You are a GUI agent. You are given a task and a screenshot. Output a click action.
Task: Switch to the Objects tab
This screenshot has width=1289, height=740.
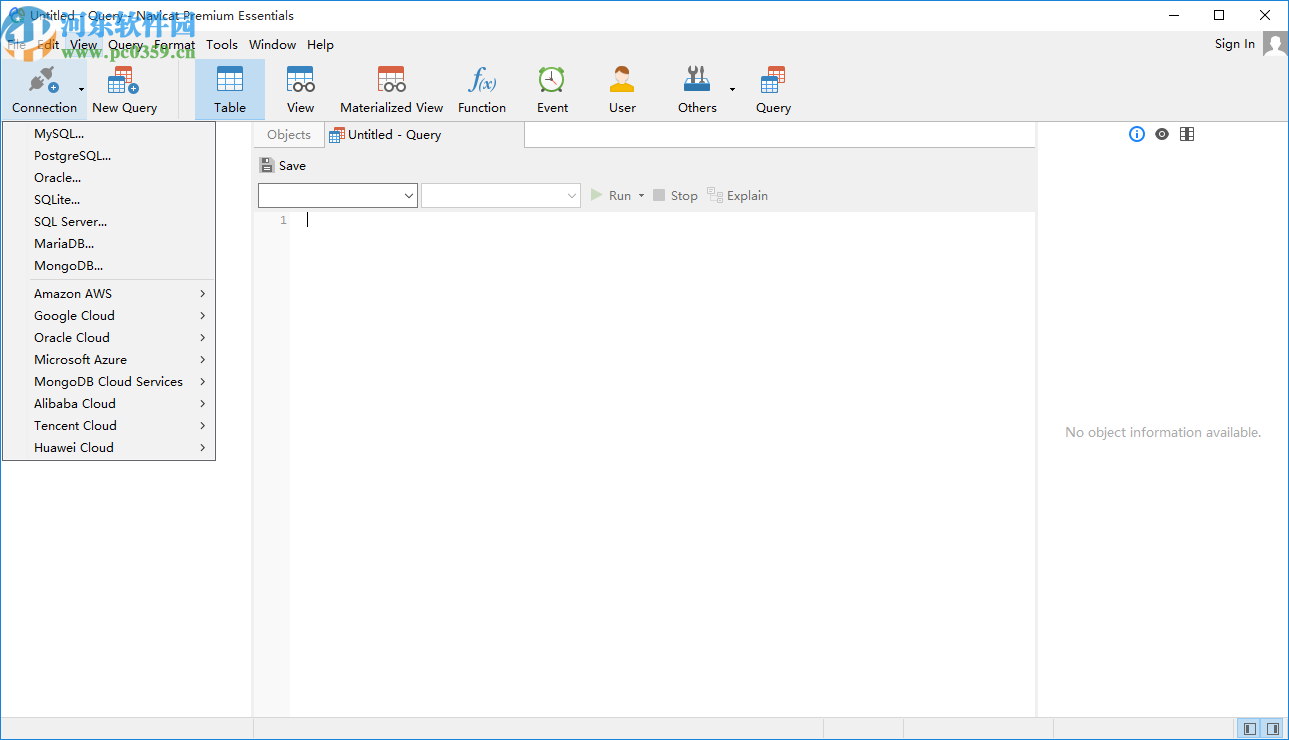(x=289, y=135)
